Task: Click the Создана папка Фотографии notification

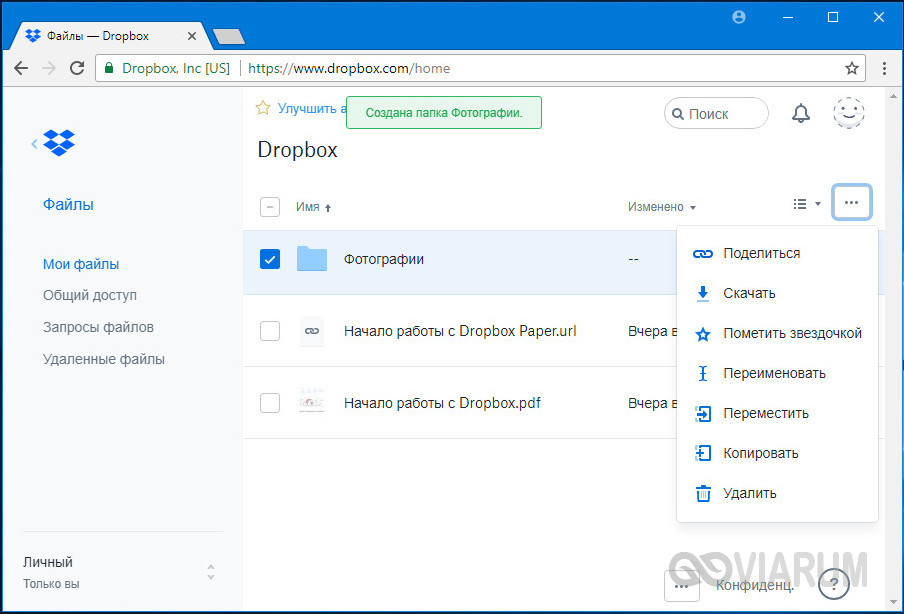Action: tap(444, 112)
